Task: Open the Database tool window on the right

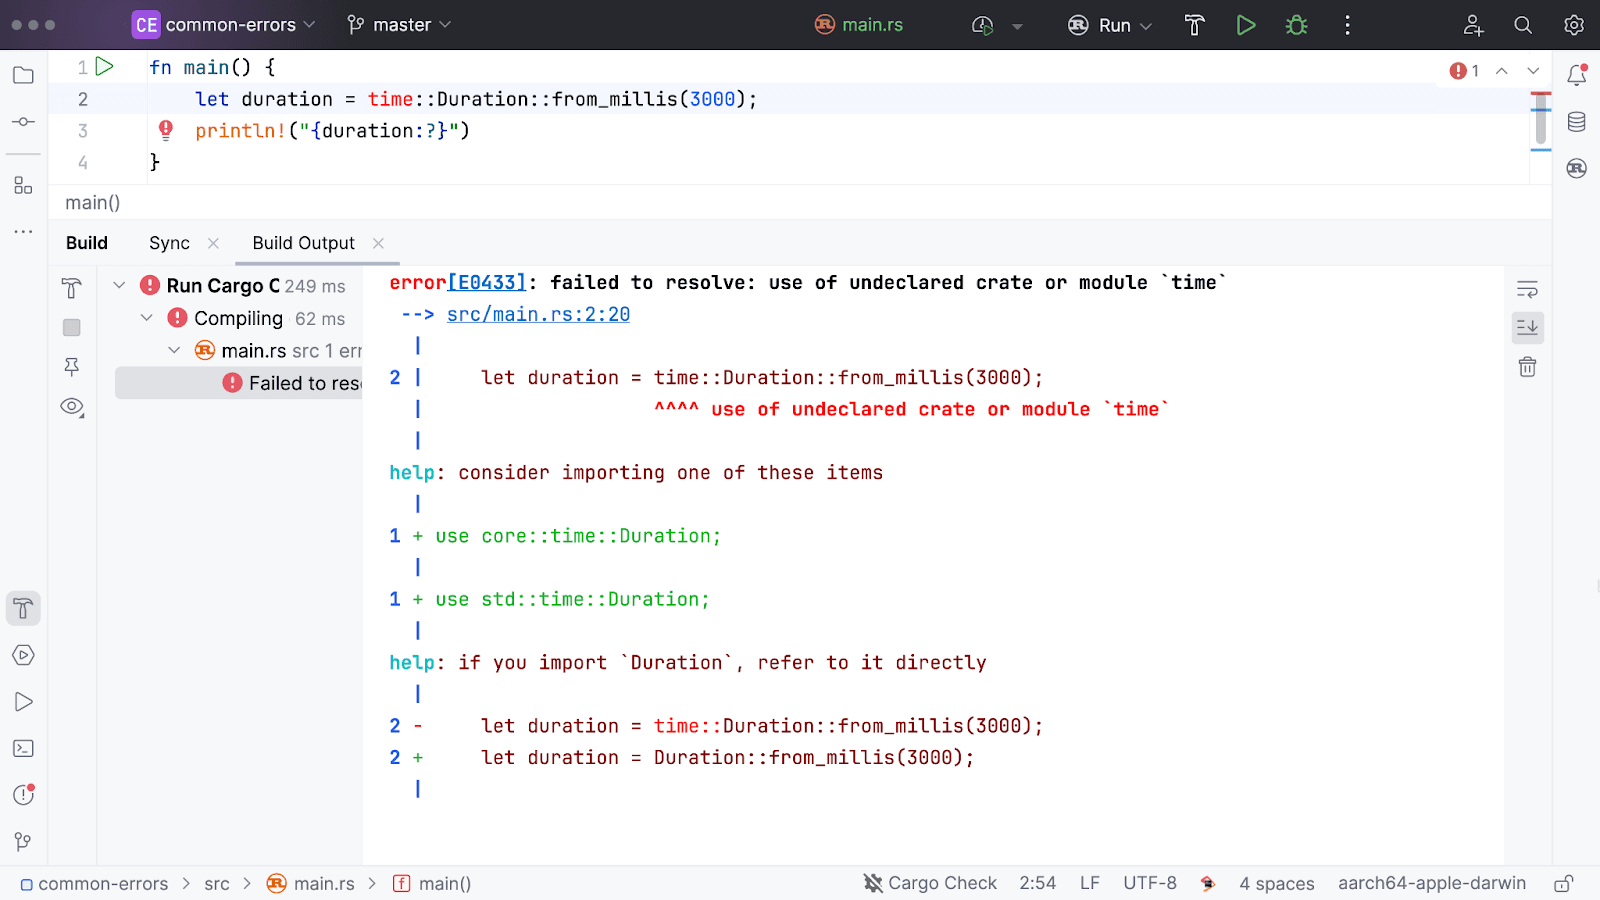Action: tap(1575, 121)
